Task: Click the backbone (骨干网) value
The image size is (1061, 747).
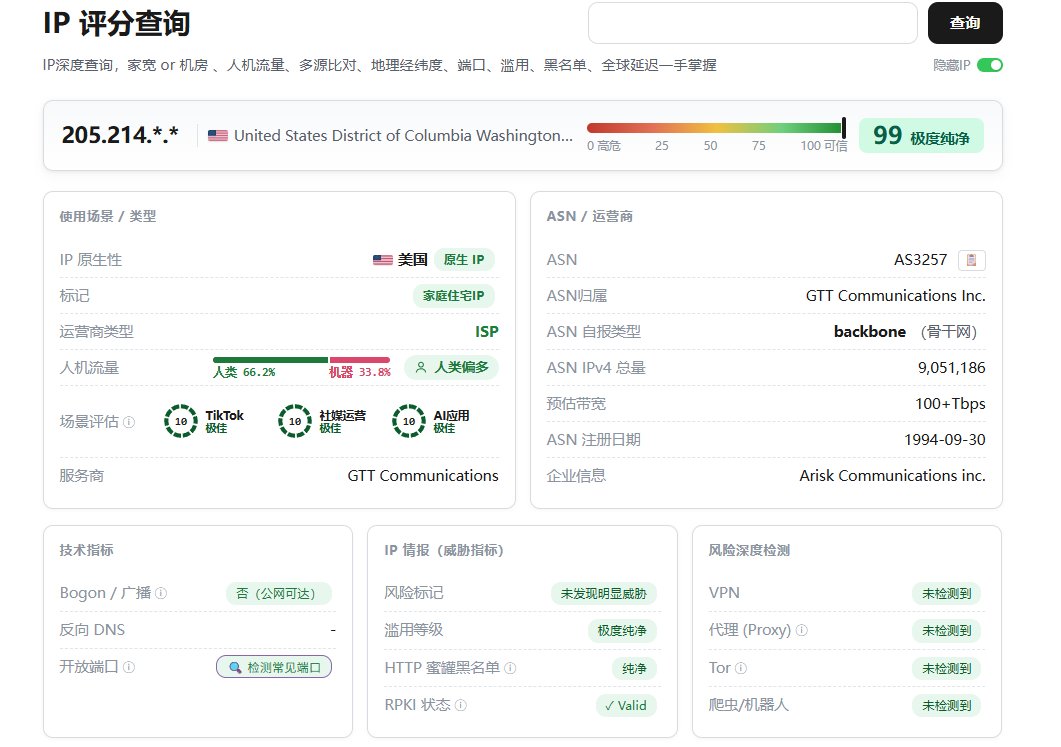Action: click(905, 332)
